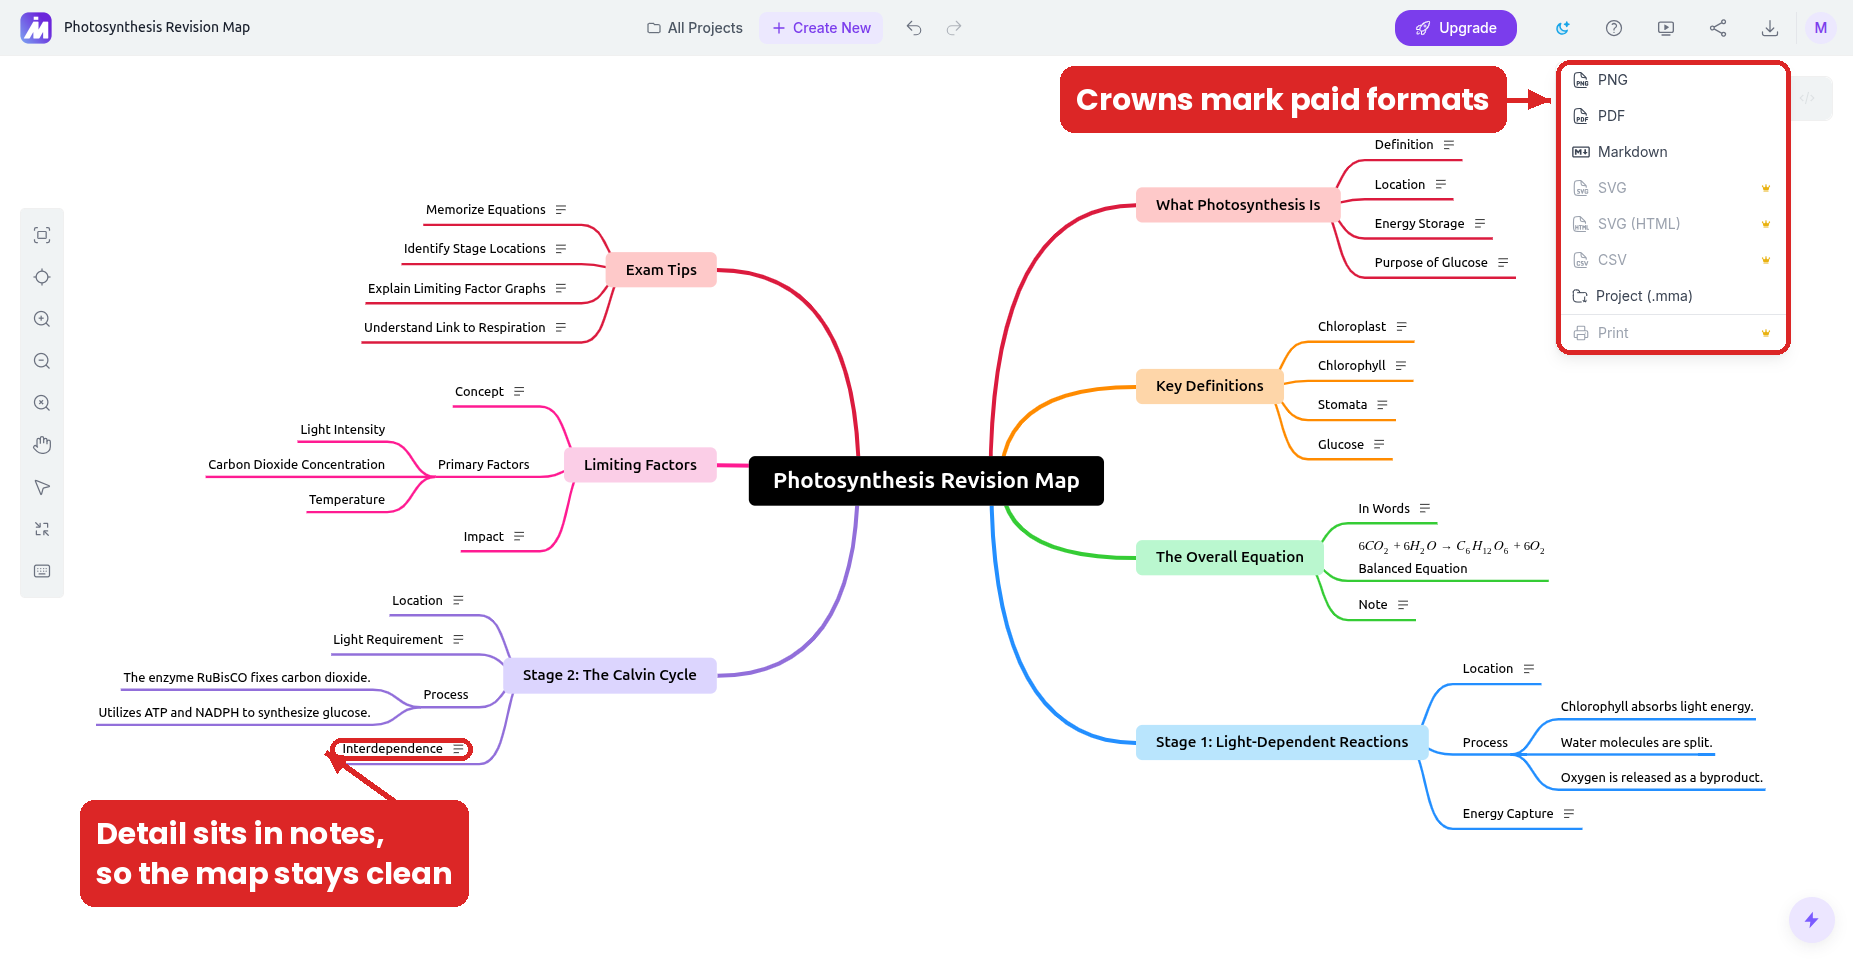This screenshot has width=1853, height=961.
Task: Click the Mapify logo icon
Action: tap(36, 28)
